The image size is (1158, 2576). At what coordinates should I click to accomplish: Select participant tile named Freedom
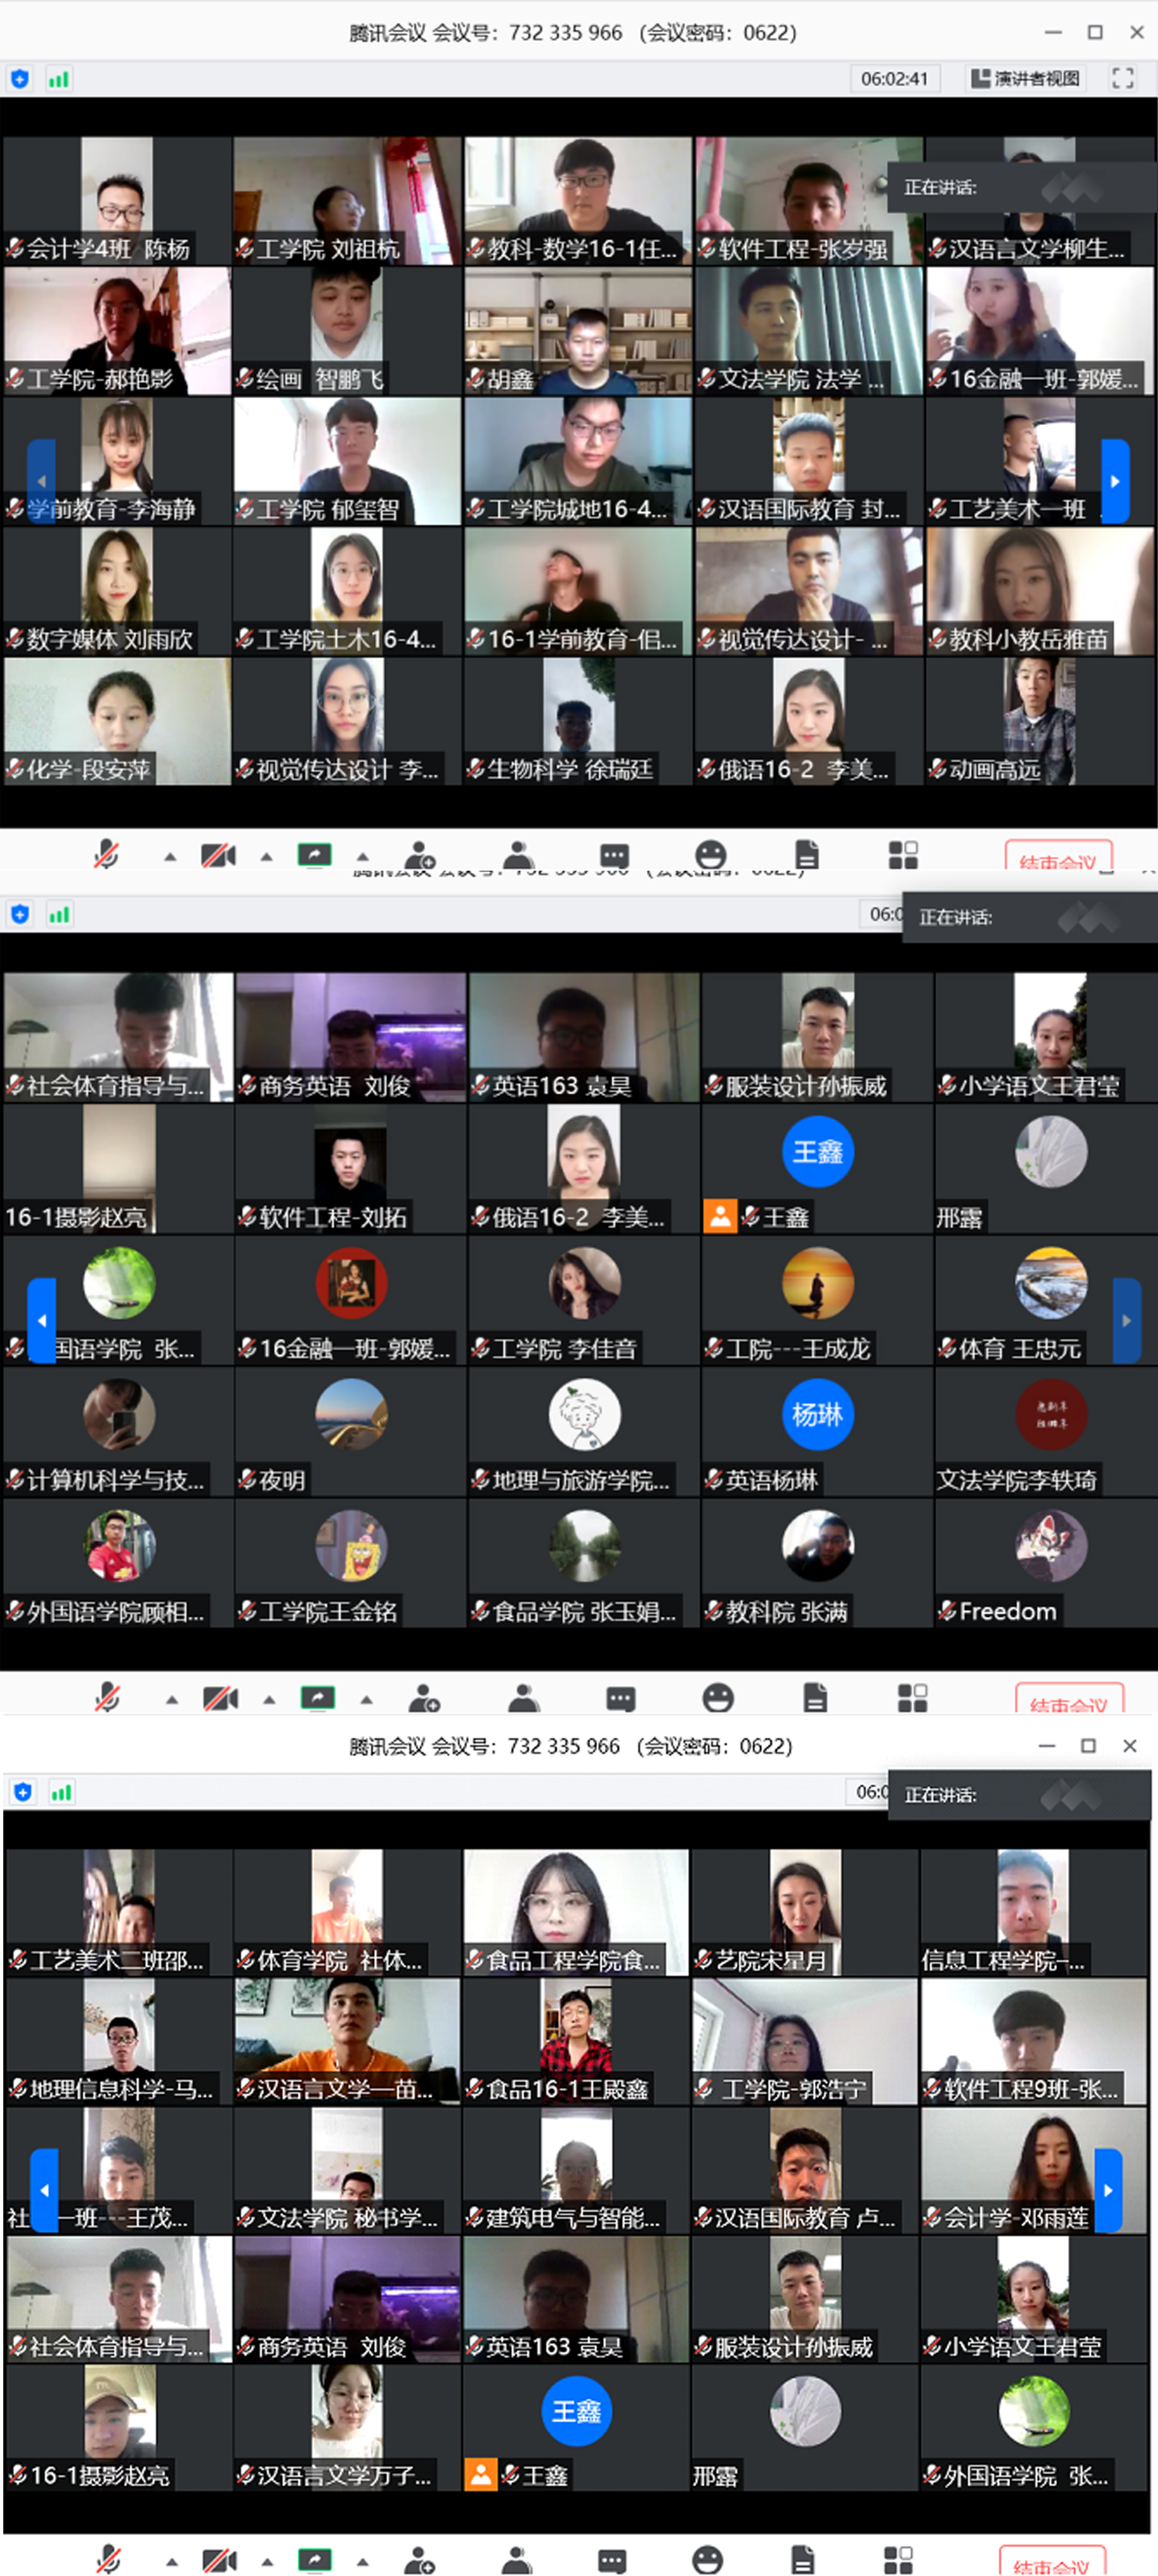(1046, 1563)
